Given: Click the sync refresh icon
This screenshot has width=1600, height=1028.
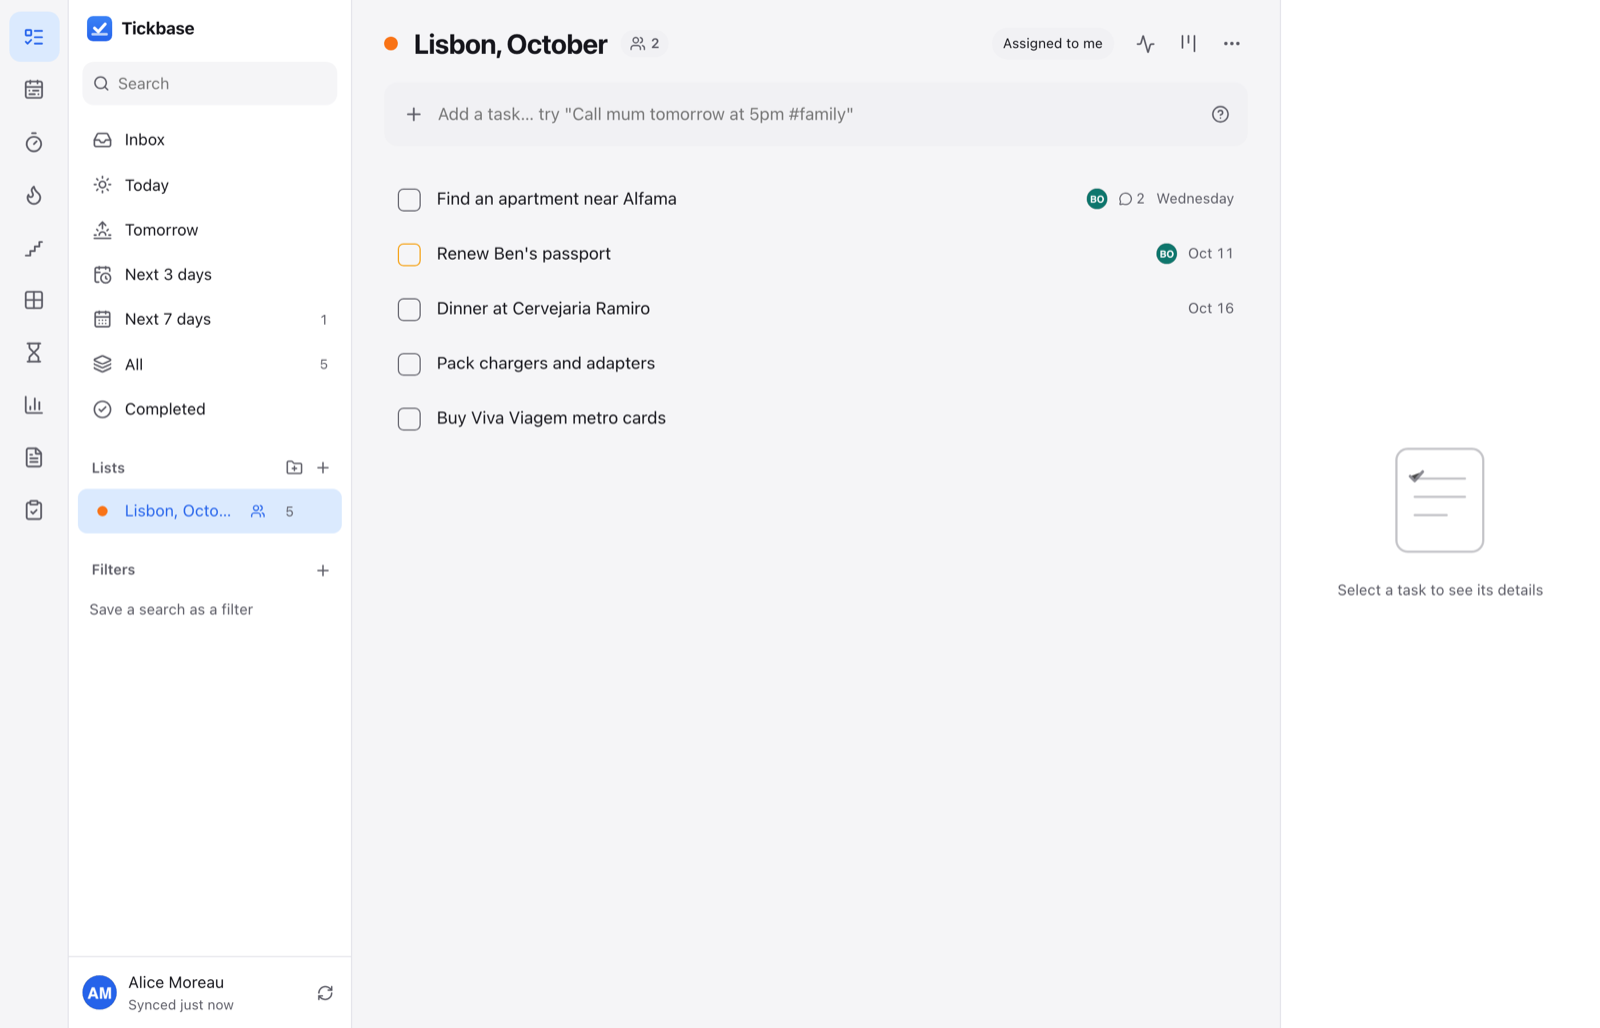Looking at the screenshot, I should [x=325, y=993].
